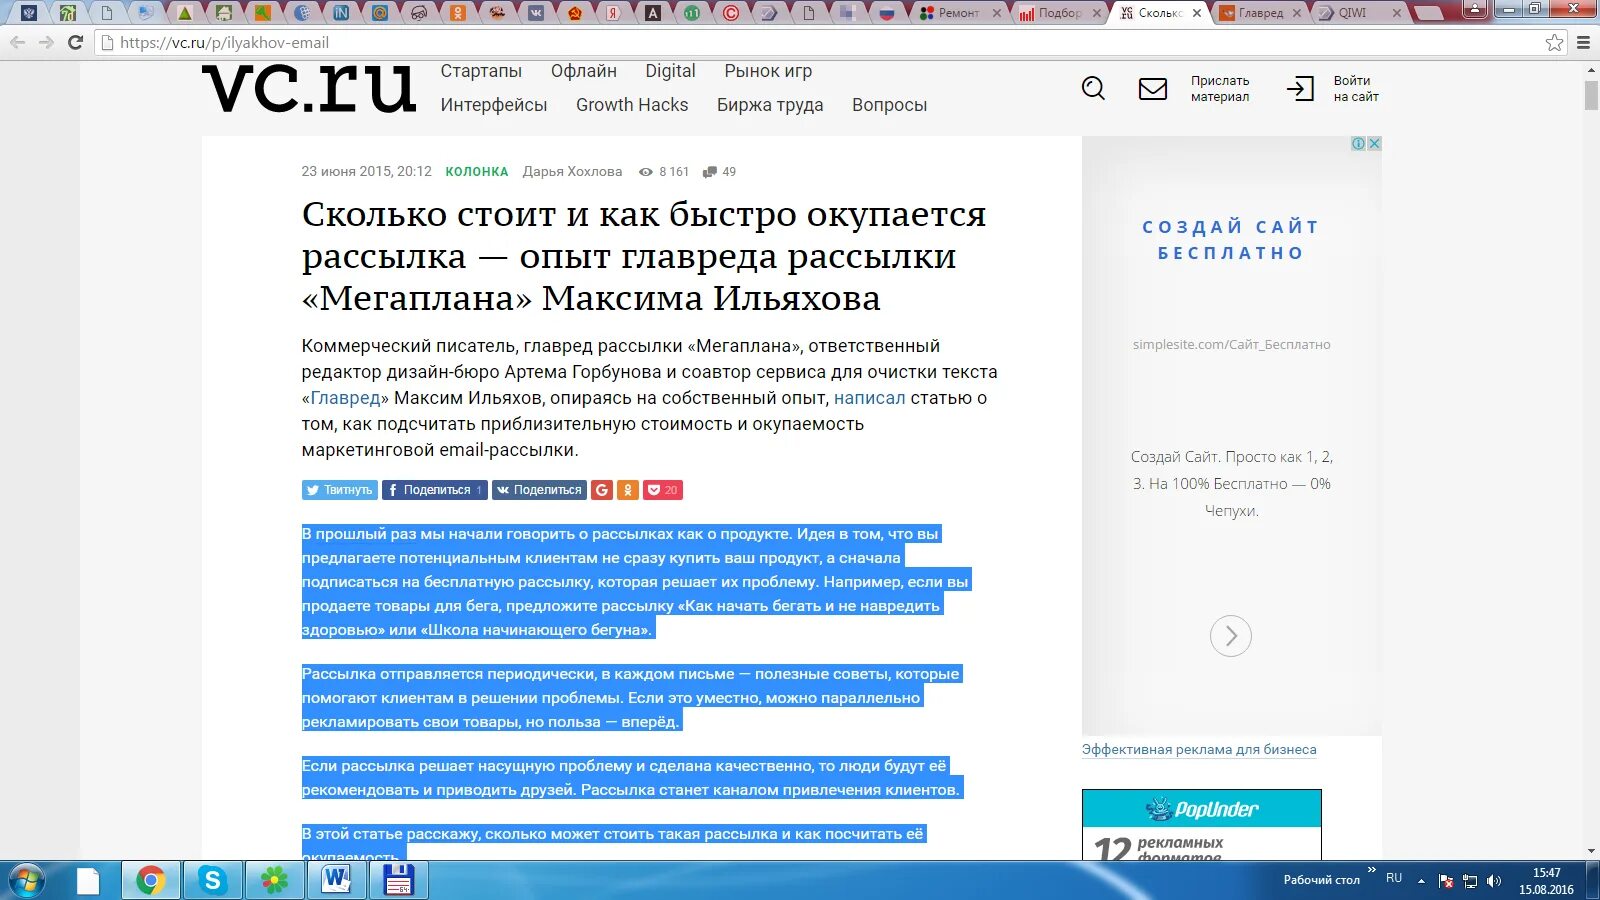
Task: Click the view count 8 161
Action: tap(664, 172)
